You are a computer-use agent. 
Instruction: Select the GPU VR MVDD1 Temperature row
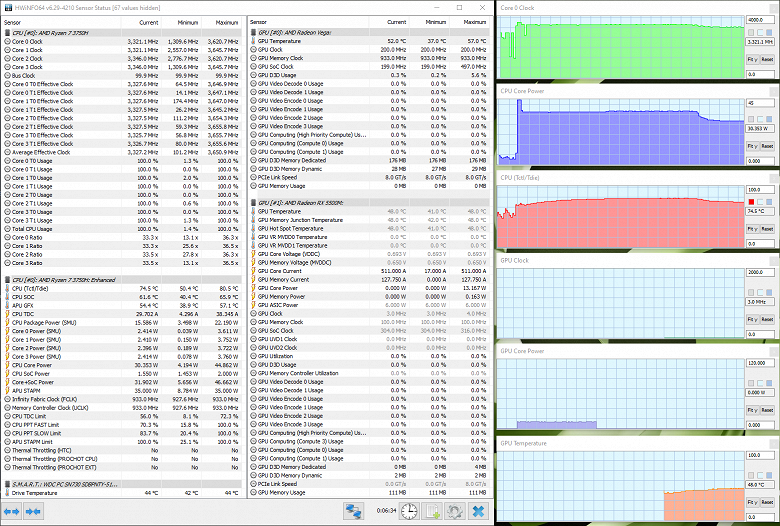point(369,245)
